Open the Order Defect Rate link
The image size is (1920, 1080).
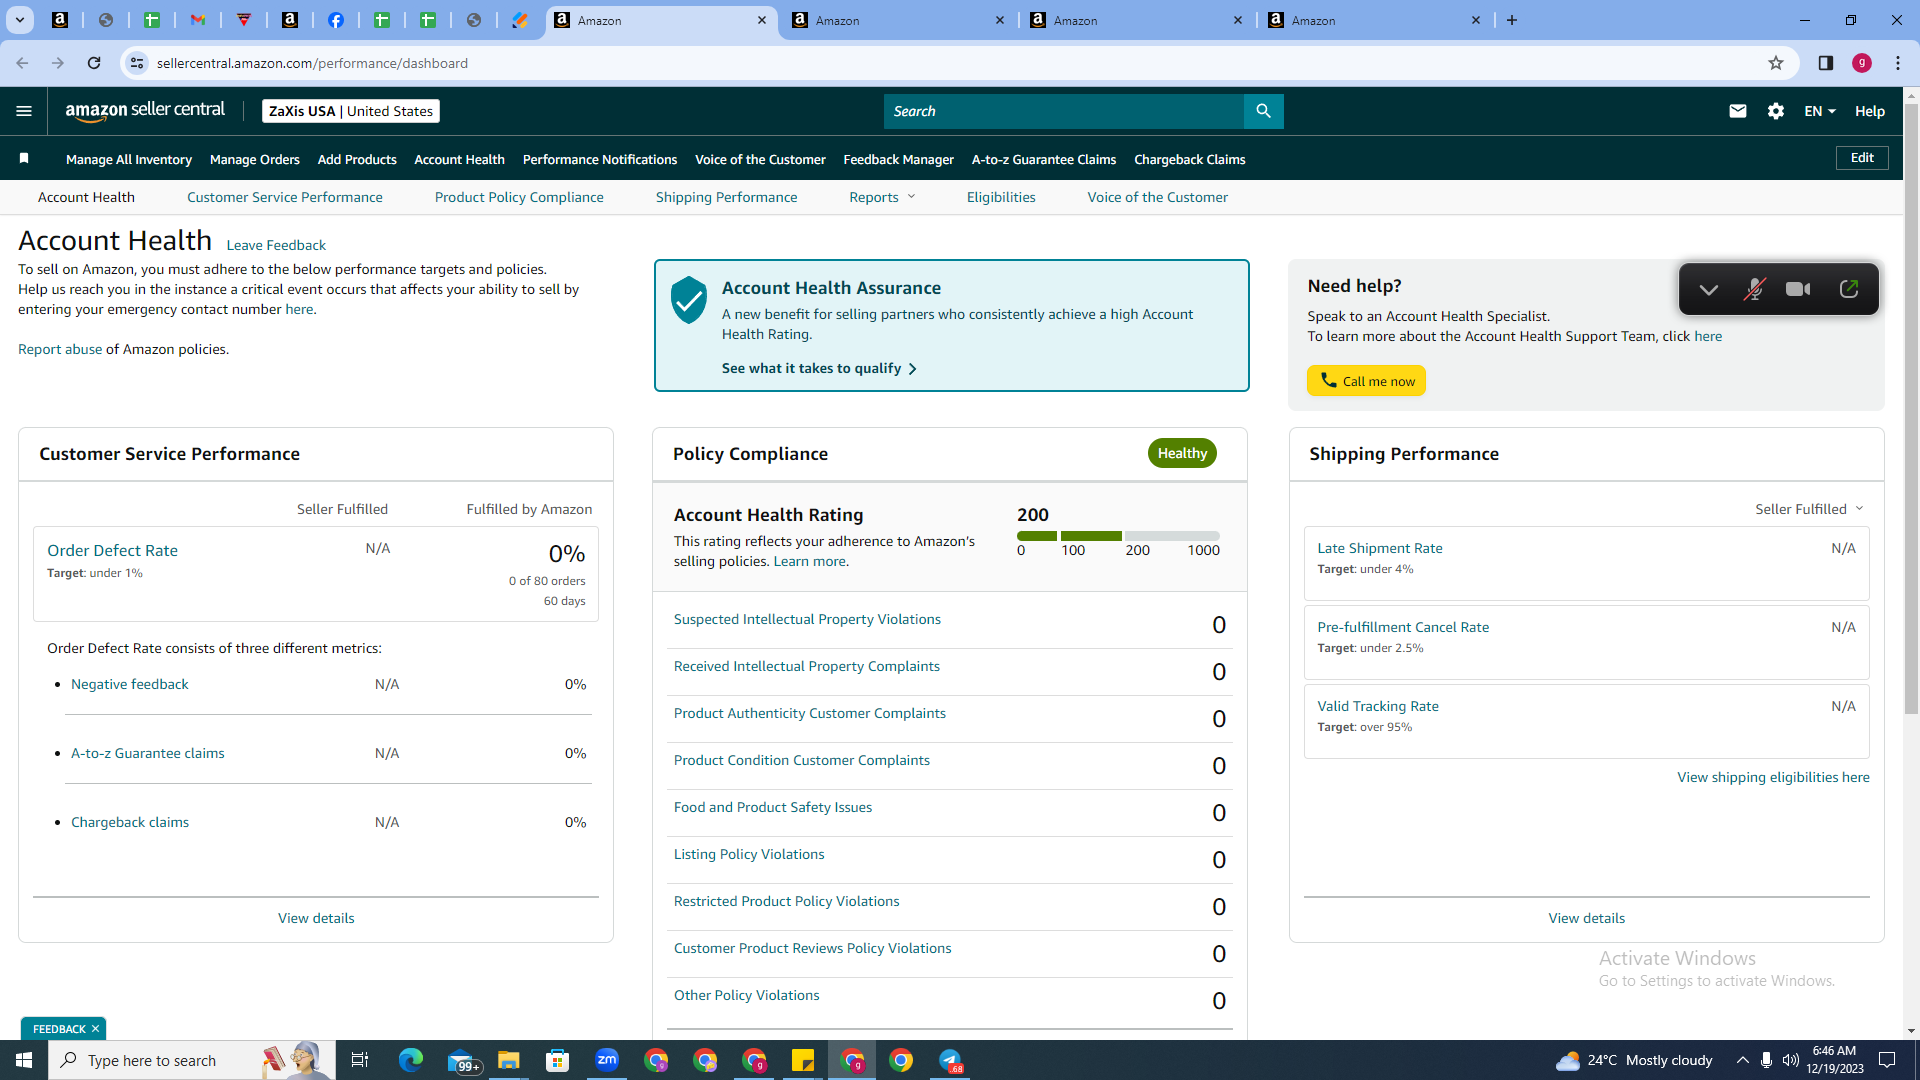[x=112, y=550]
